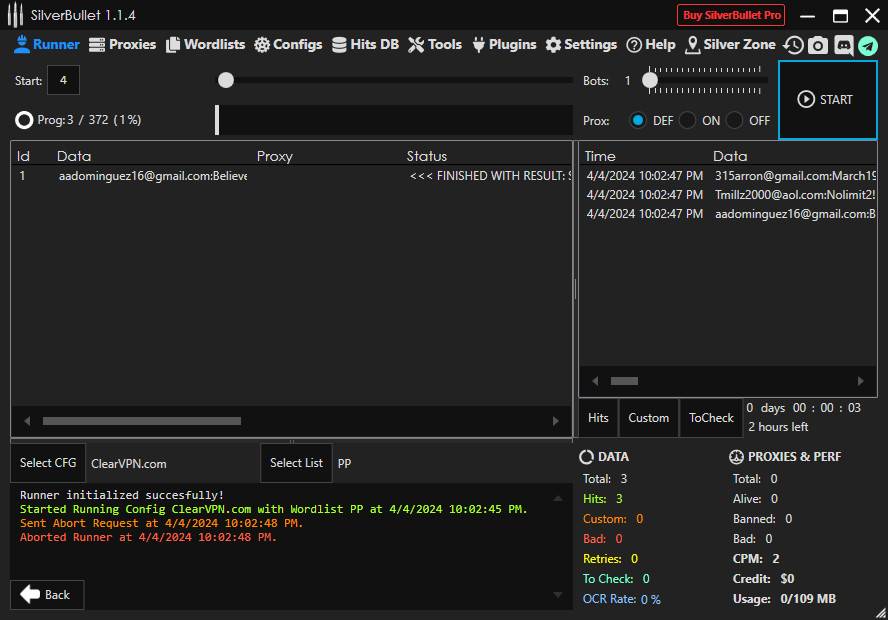
Task: Open the Plugins tab
Action: [x=504, y=44]
